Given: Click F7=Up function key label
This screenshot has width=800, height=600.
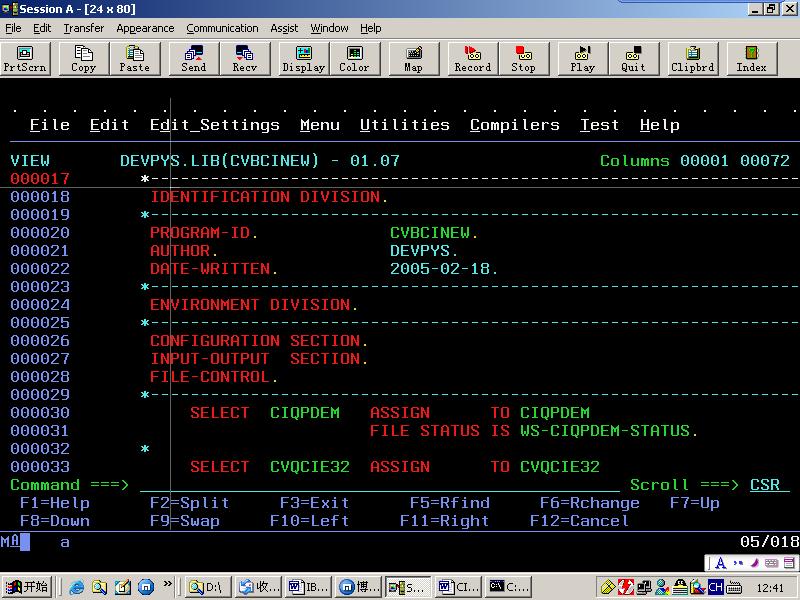Looking at the screenshot, I should [694, 503].
